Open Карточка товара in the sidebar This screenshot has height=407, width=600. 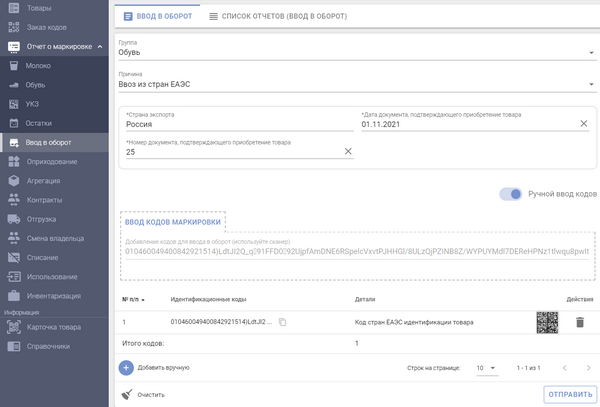(x=53, y=327)
